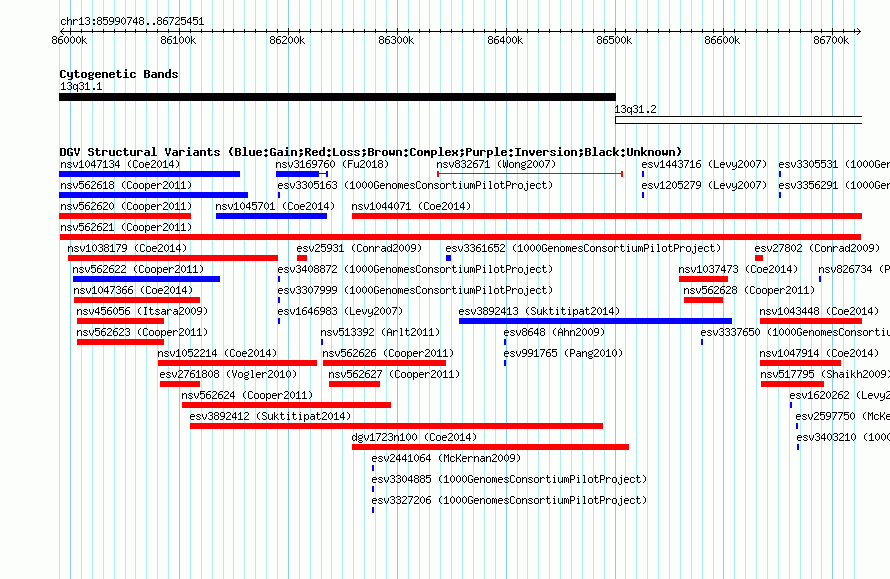Click the chr13:85990748..86725451 position label
The height and width of the screenshot is (579, 890).
tap(132, 21)
